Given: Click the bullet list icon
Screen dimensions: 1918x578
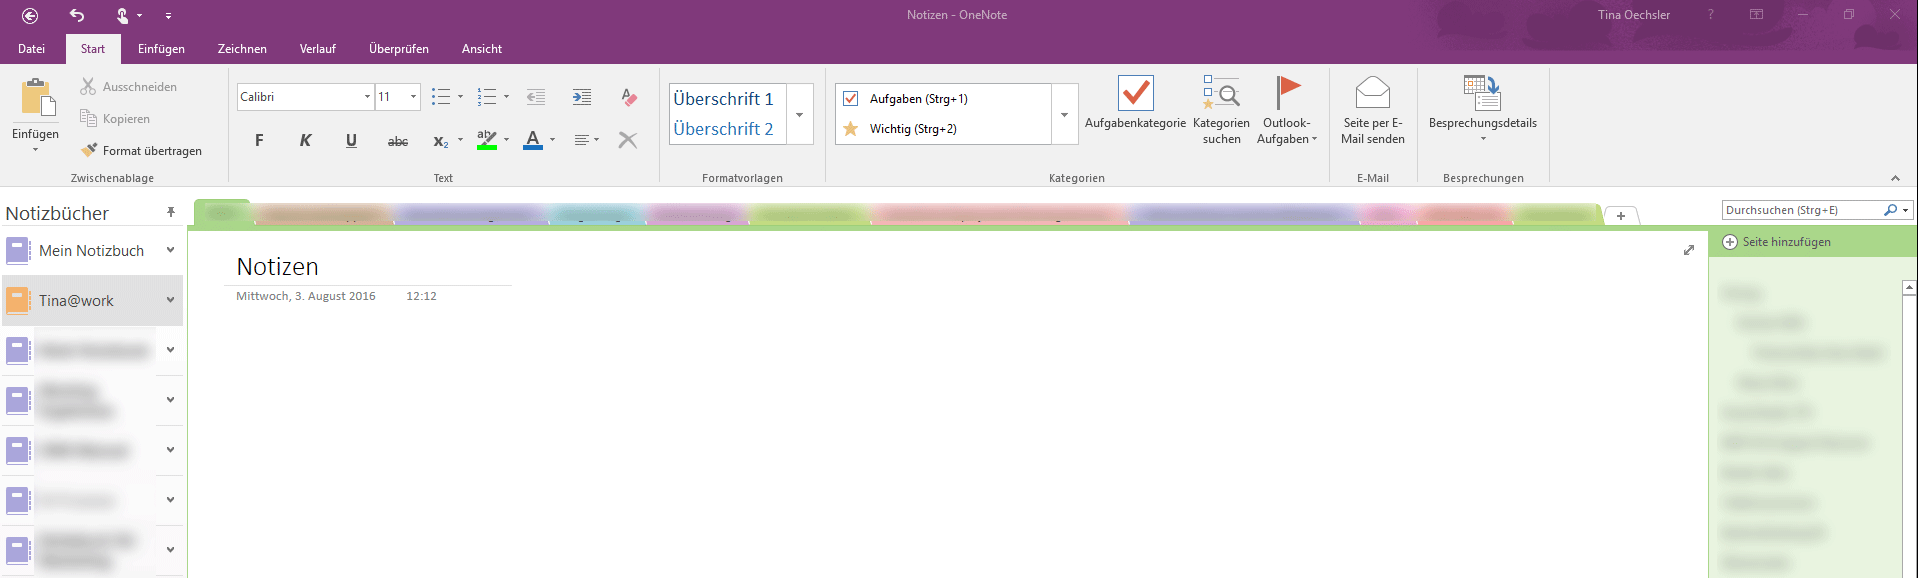Looking at the screenshot, I should (x=441, y=97).
